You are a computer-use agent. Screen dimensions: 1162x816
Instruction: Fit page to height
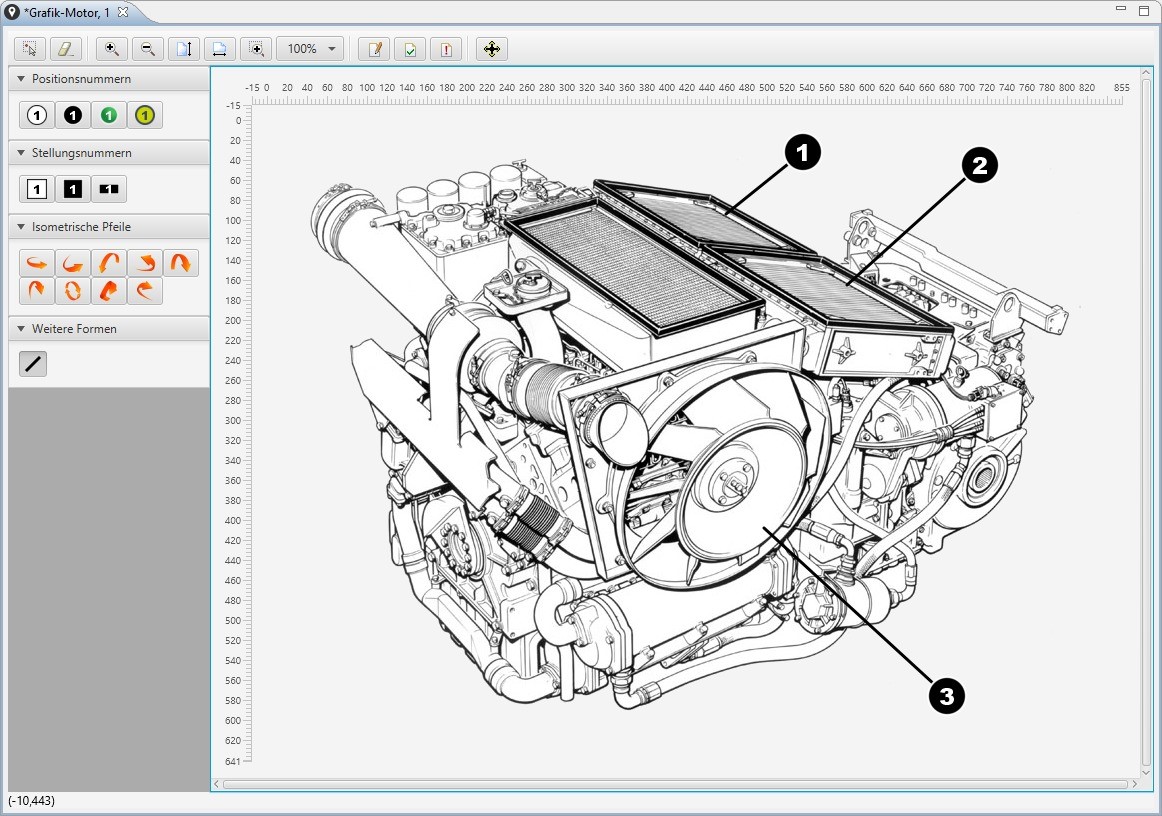[x=184, y=49]
